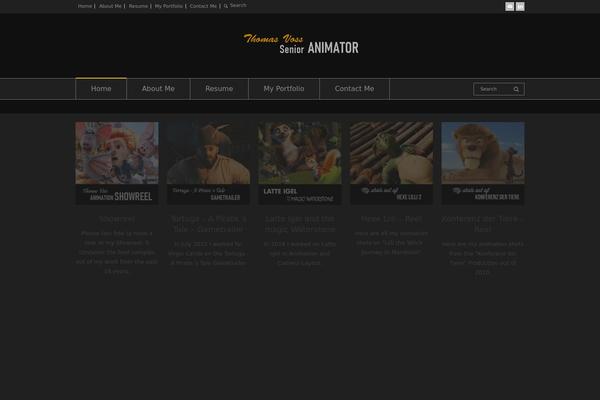Click the Thomas Voss Senior Animator logo

pos(301,44)
